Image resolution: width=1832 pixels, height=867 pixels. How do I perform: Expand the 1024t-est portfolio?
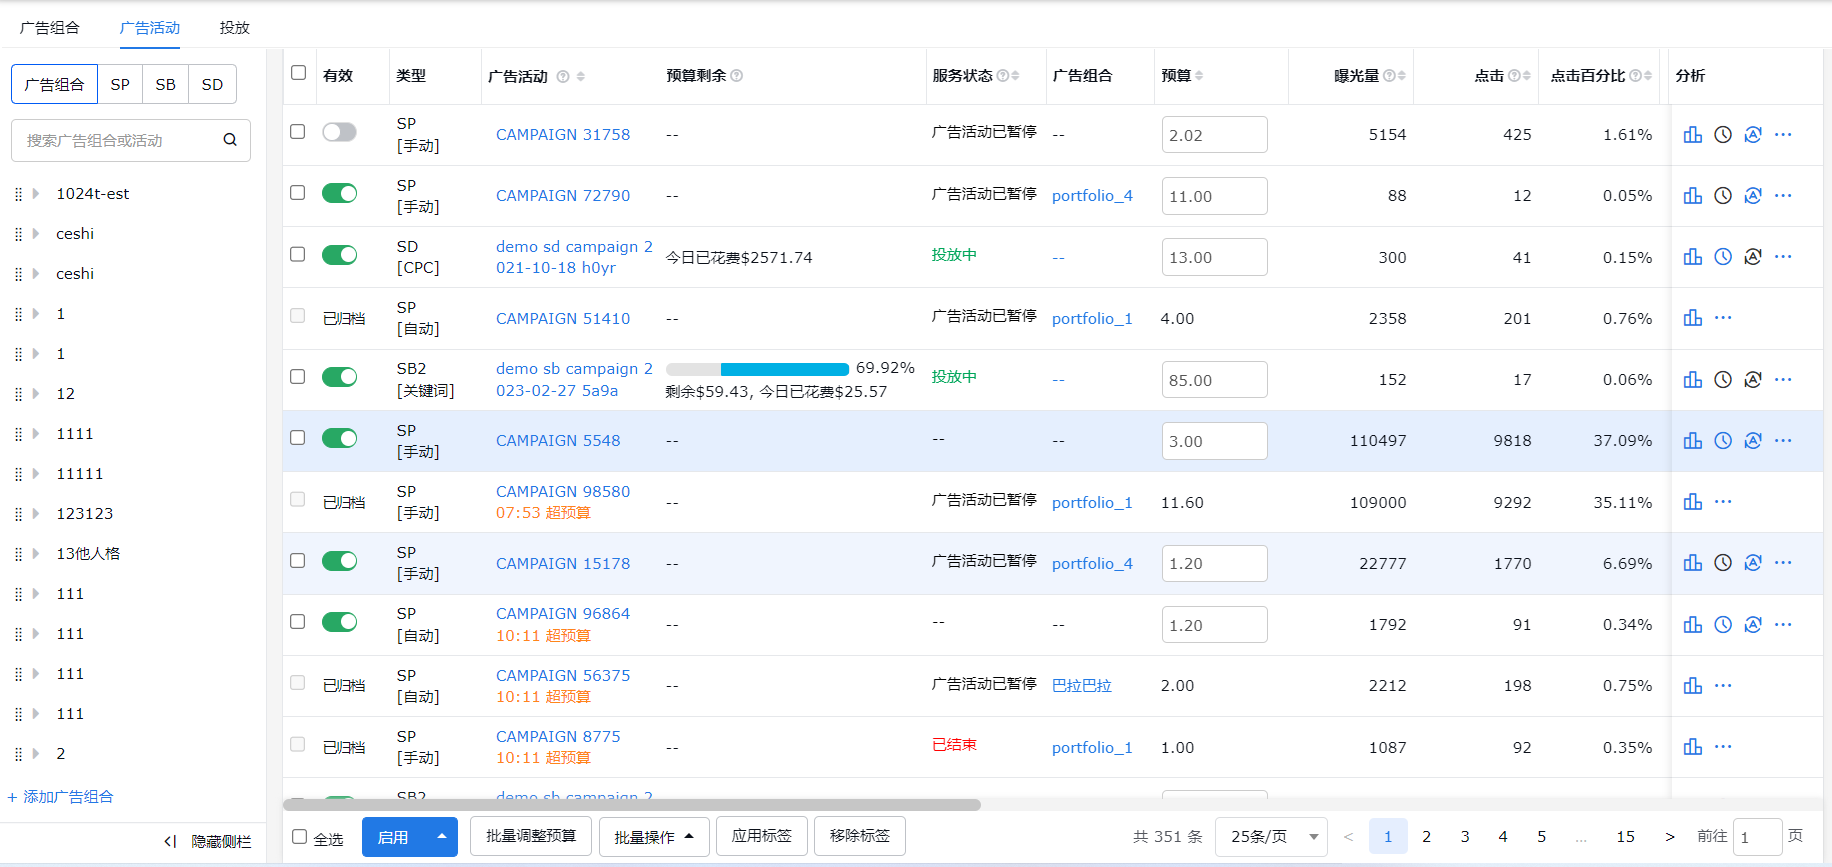36,194
